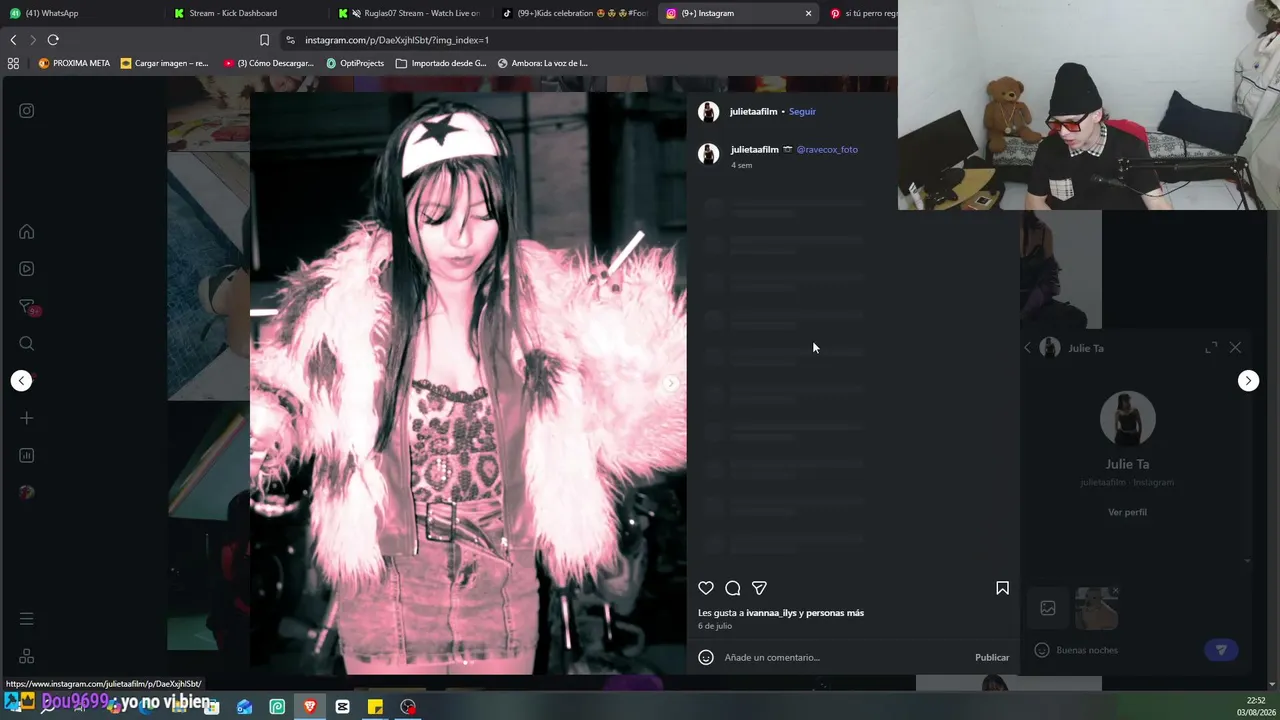
Task: Open Search in the Instagram sidebar
Action: pos(27,344)
